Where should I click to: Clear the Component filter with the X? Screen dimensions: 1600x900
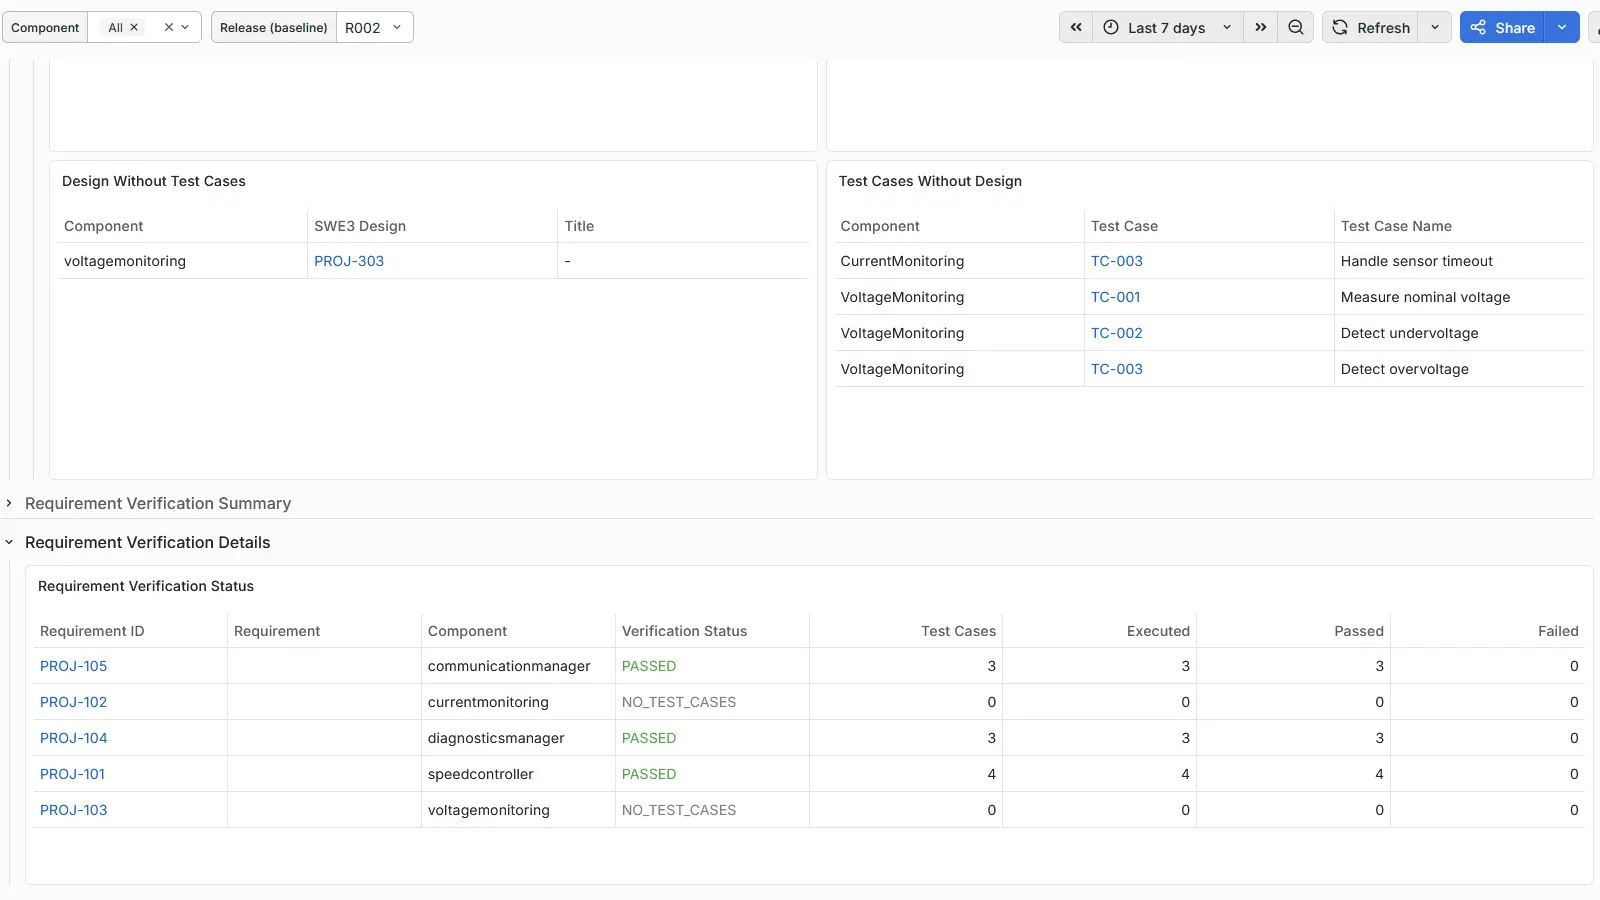169,27
